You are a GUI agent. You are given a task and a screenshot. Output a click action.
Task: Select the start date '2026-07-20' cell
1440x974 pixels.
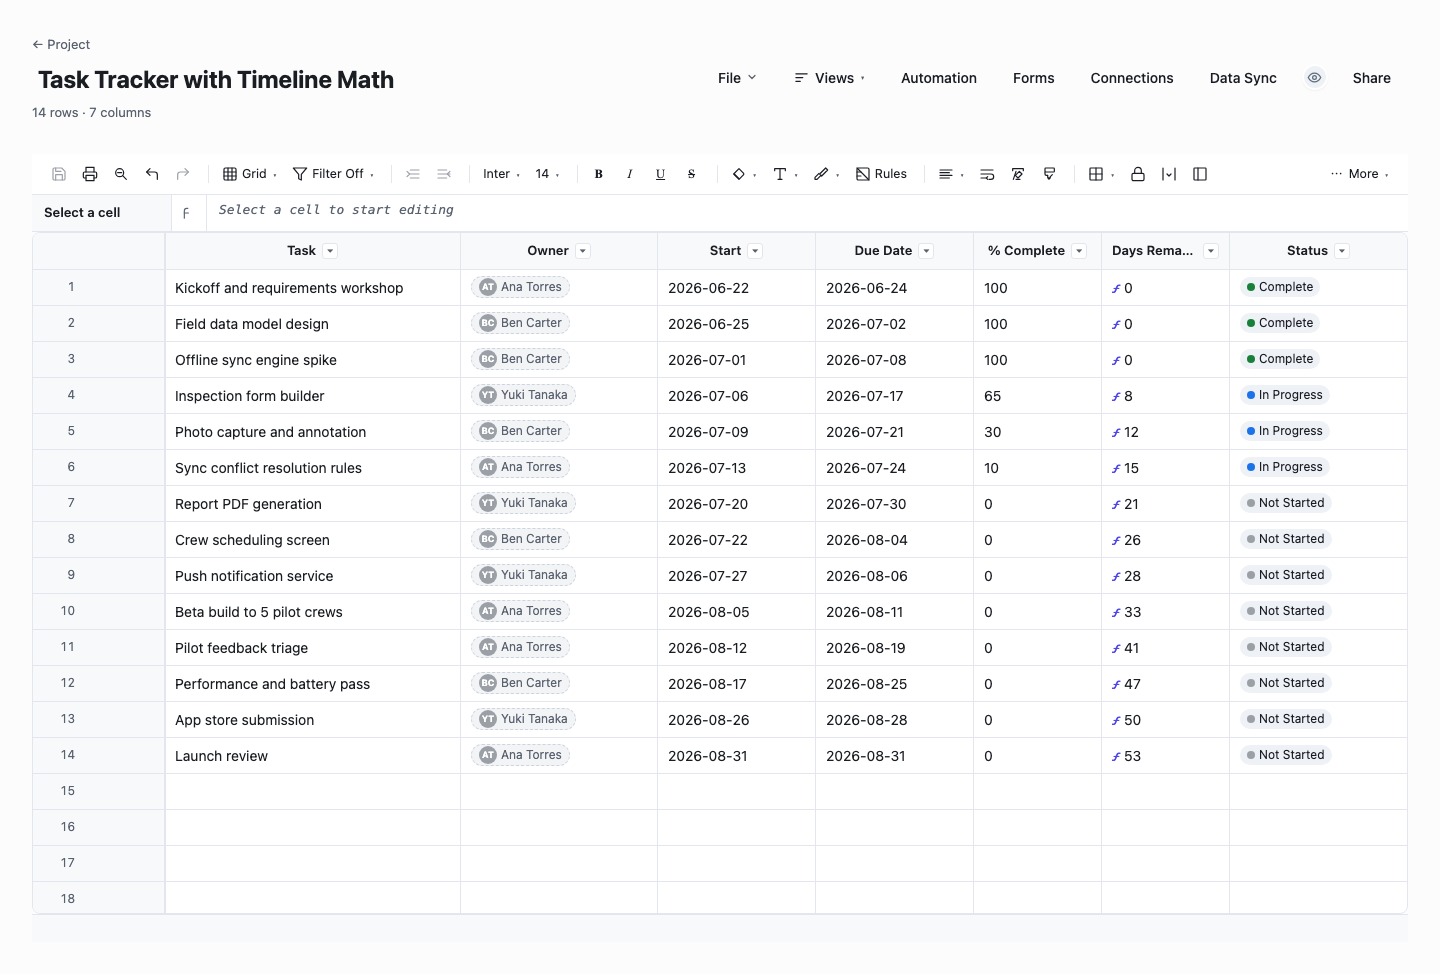tap(736, 504)
